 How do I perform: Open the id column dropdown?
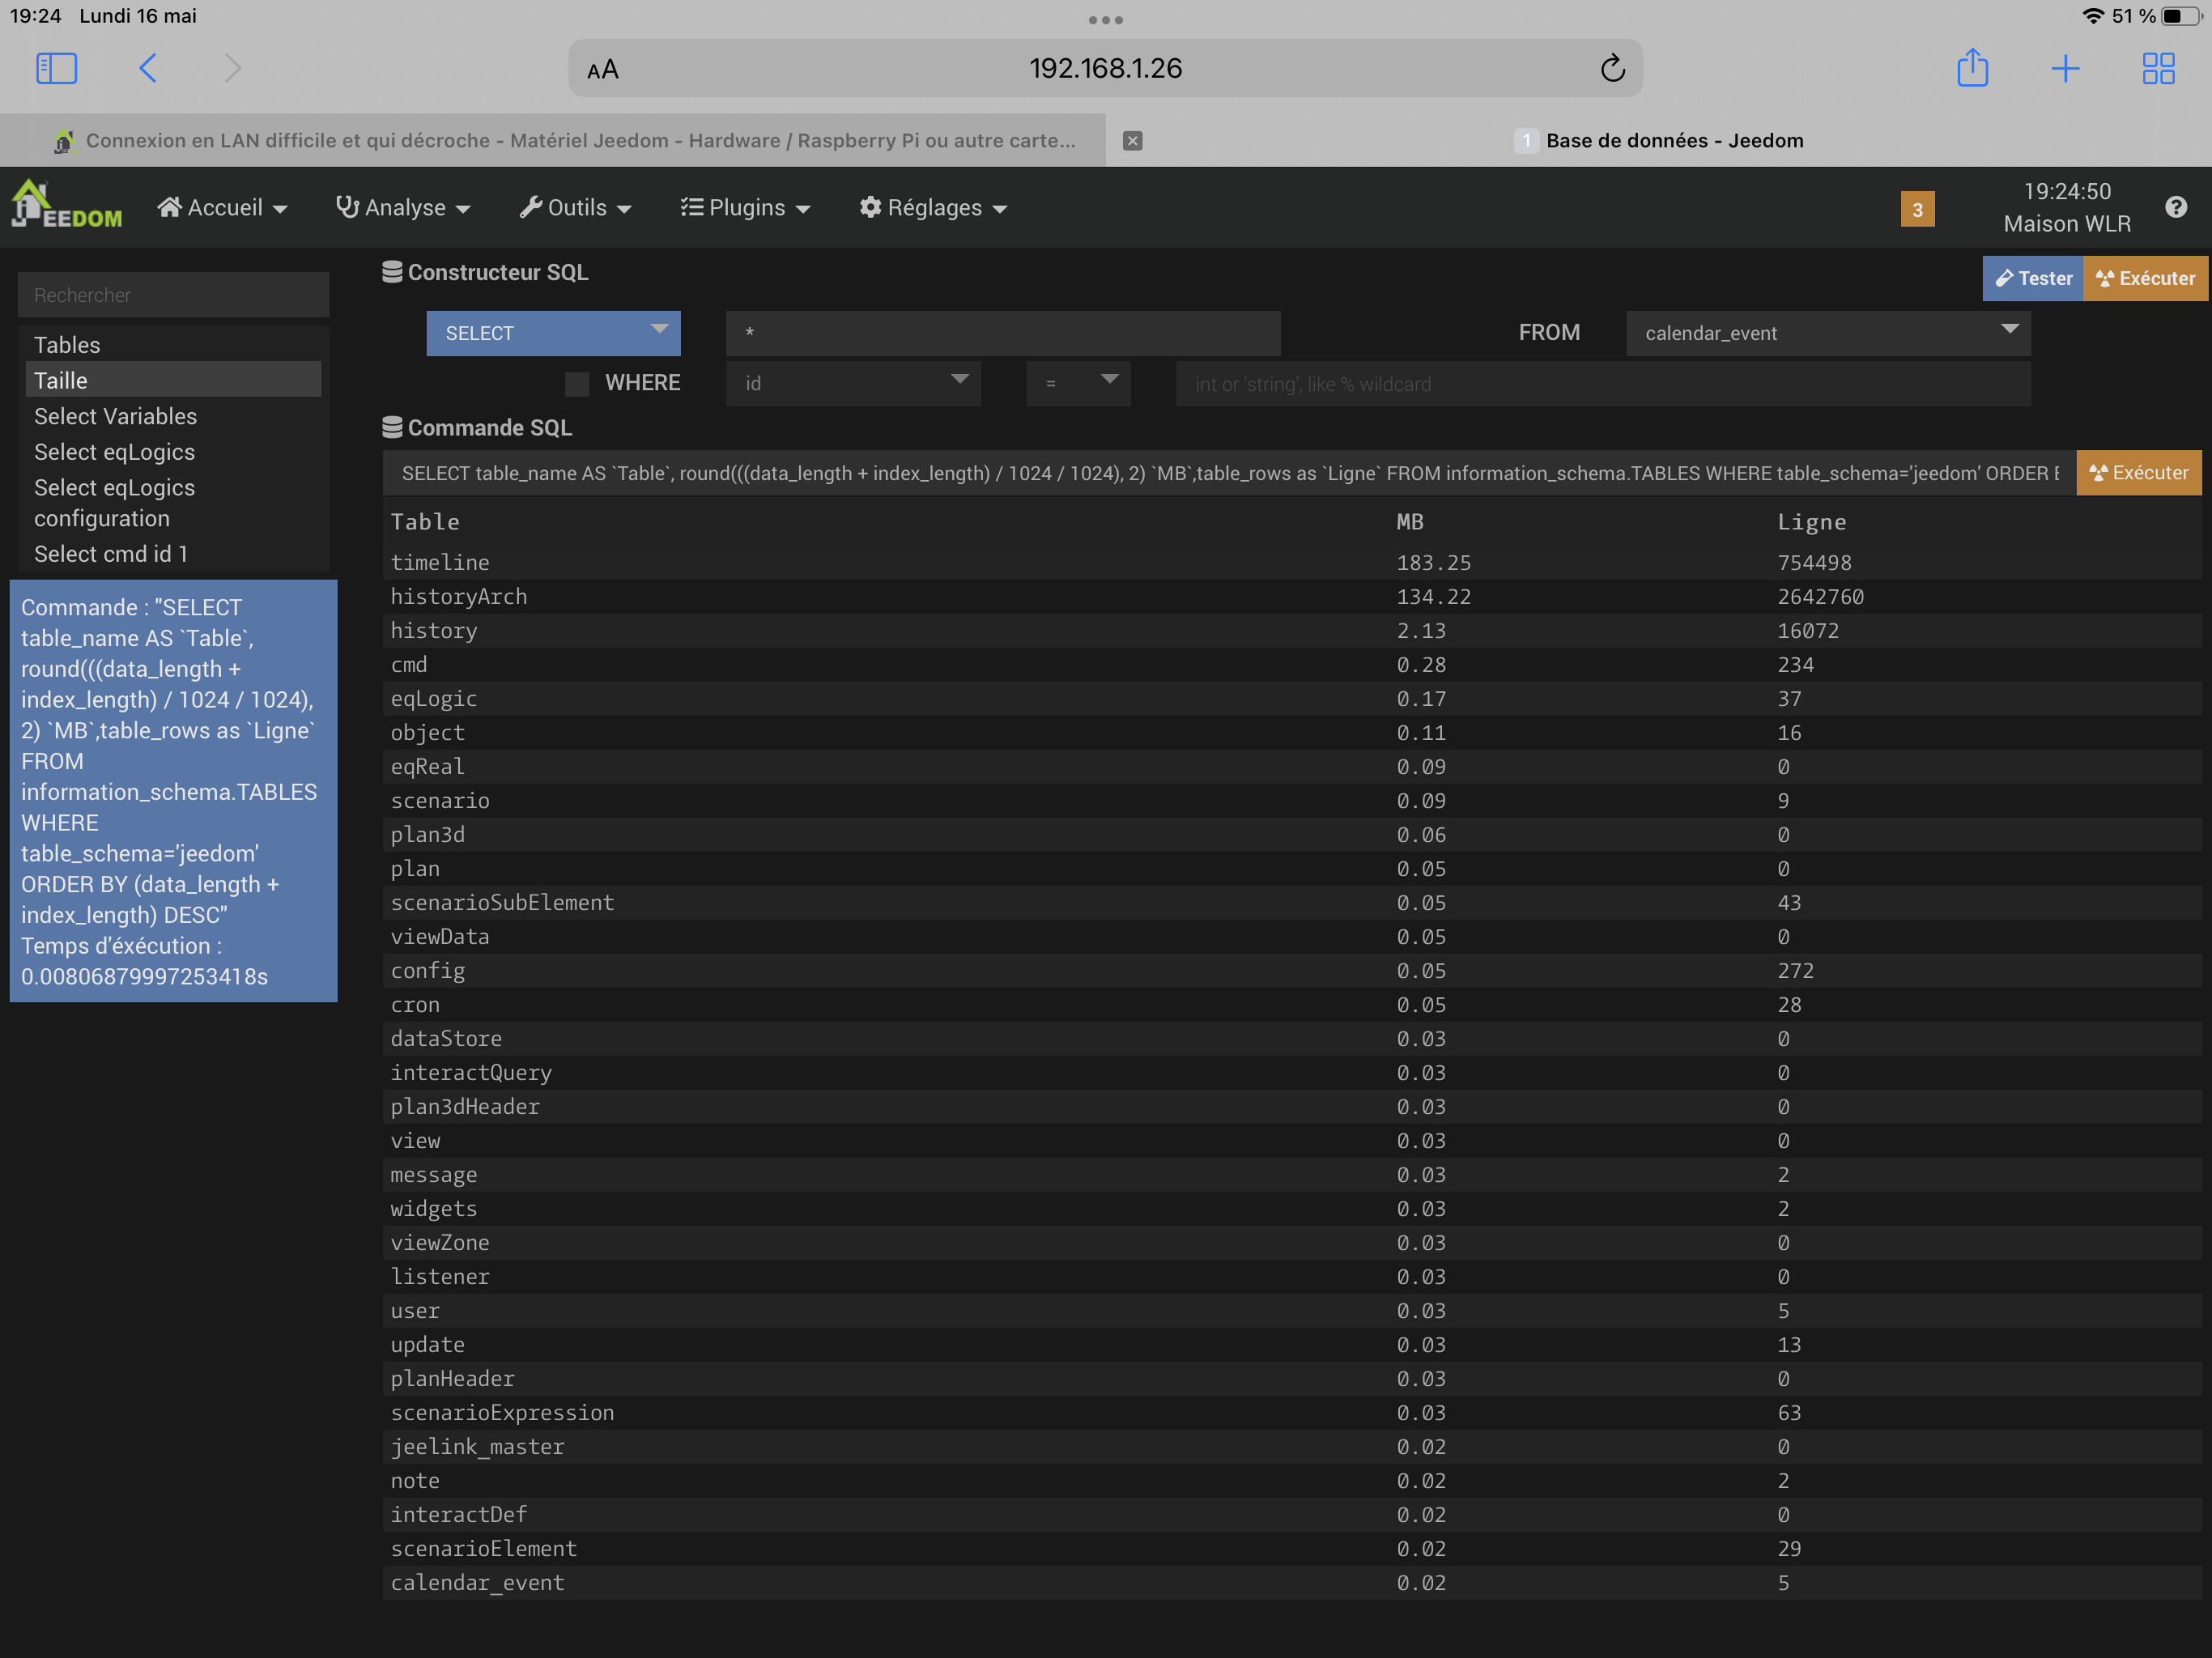tap(853, 384)
